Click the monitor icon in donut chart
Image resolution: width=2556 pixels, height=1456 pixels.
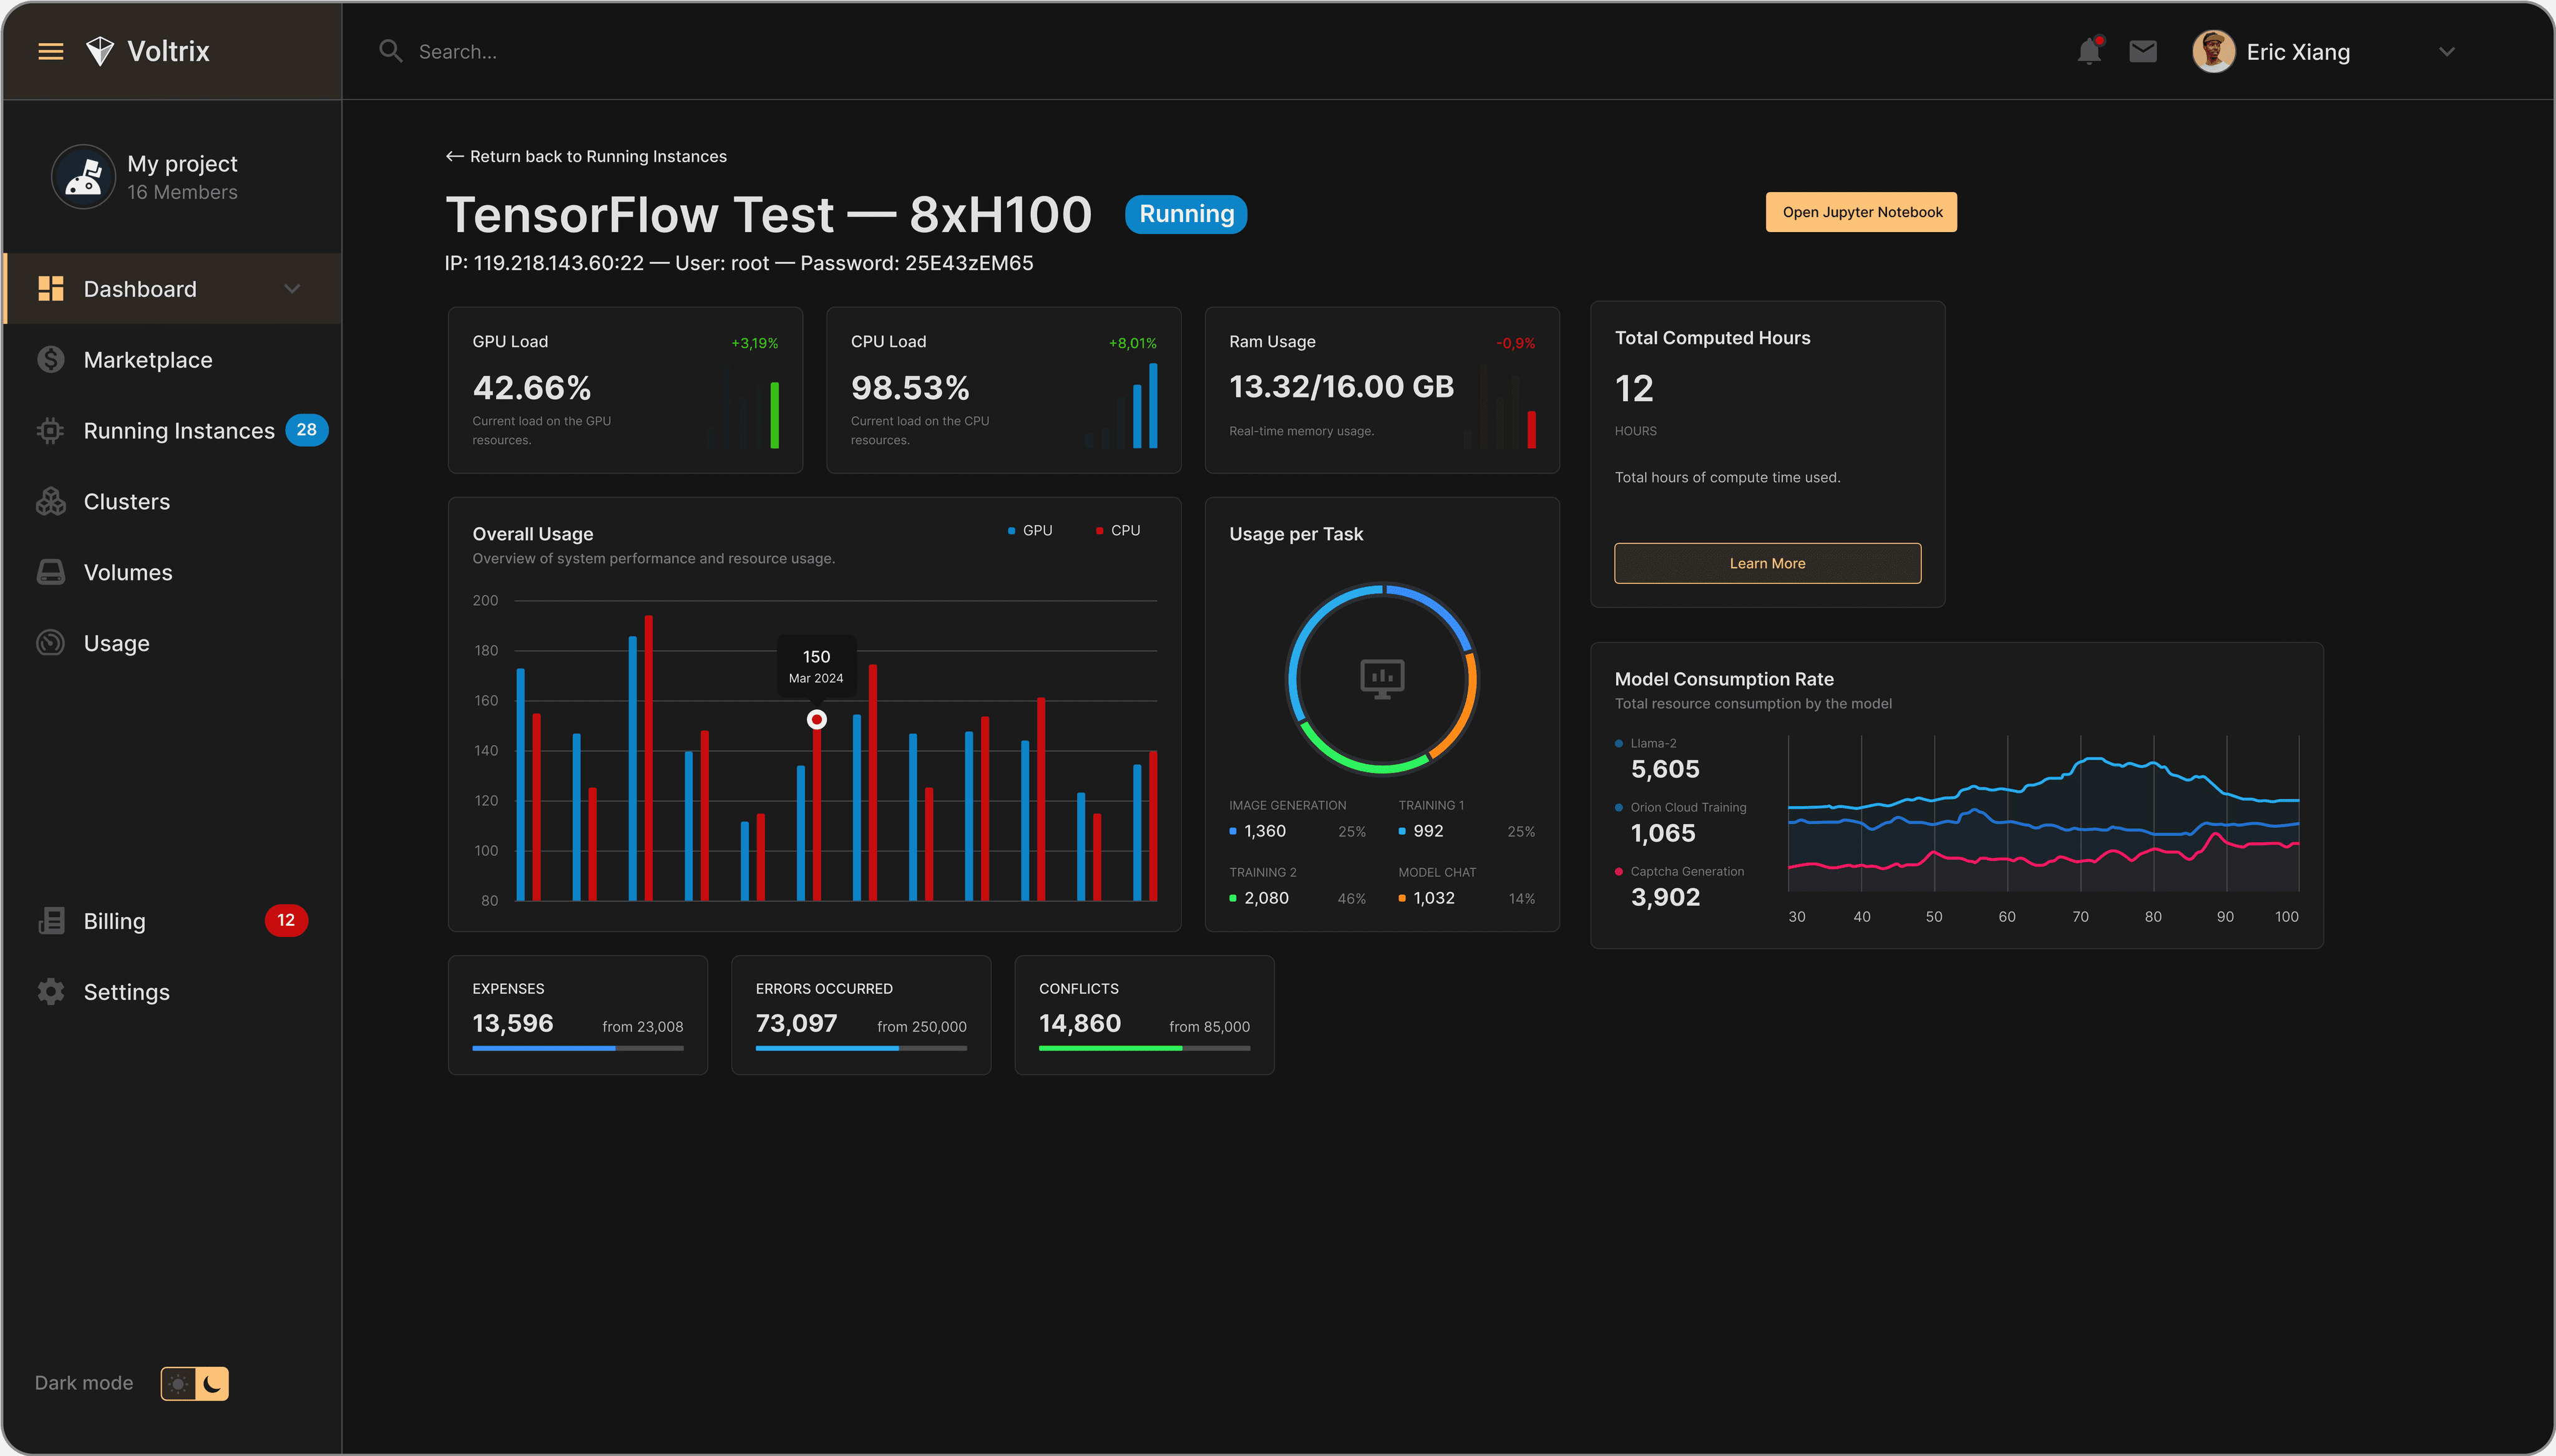[x=1382, y=679]
